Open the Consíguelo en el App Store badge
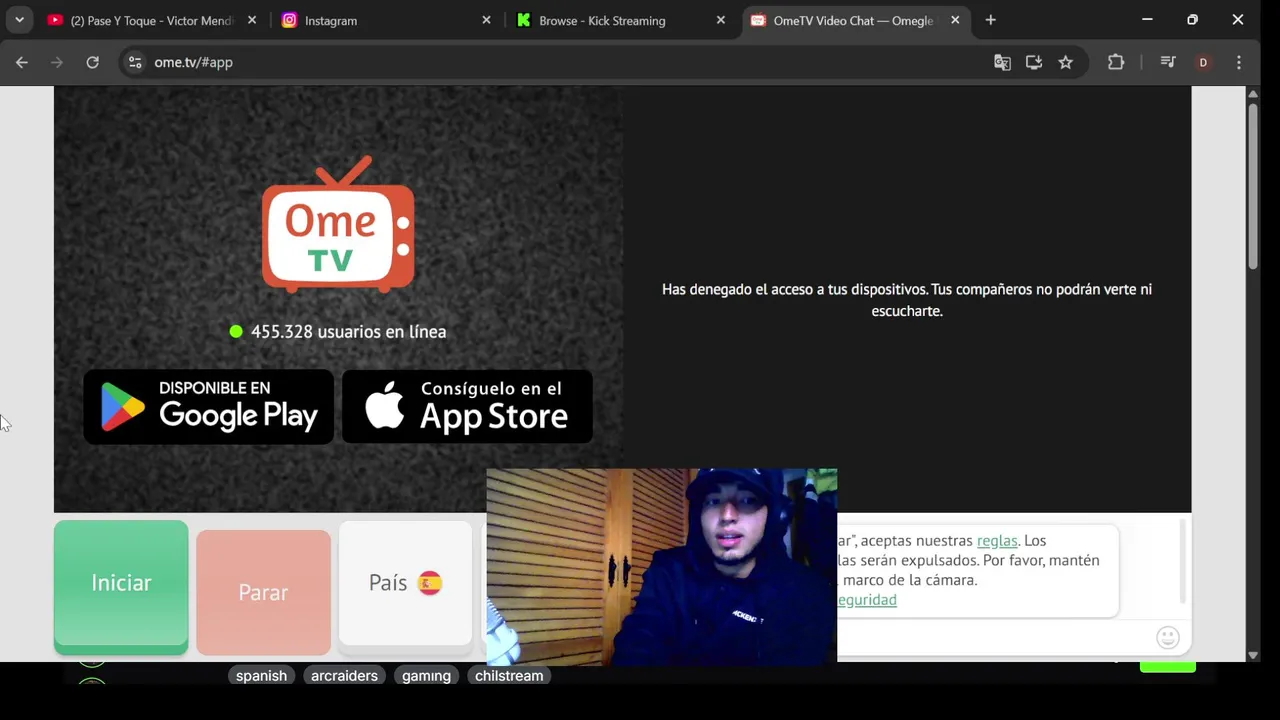Viewport: 1280px width, 720px height. tap(467, 406)
